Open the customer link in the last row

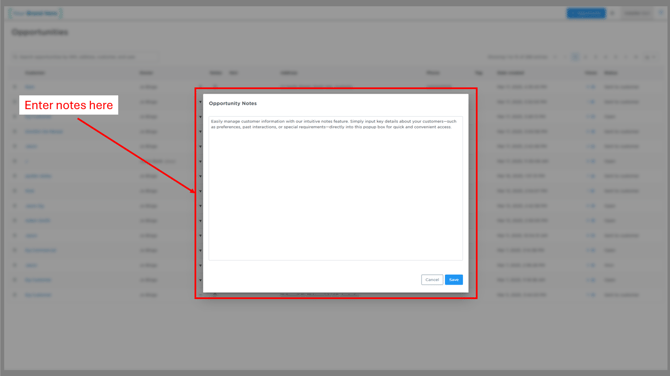coord(38,295)
